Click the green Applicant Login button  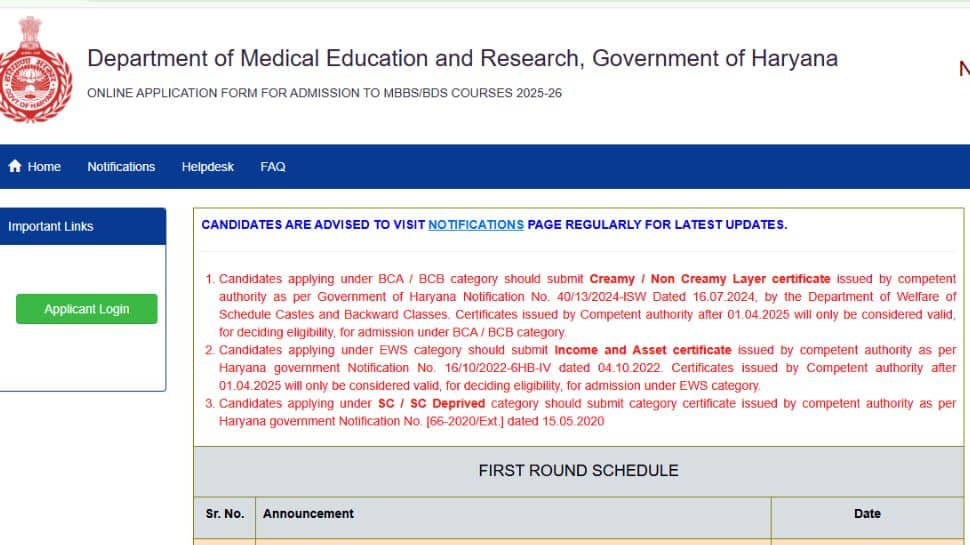coord(87,309)
